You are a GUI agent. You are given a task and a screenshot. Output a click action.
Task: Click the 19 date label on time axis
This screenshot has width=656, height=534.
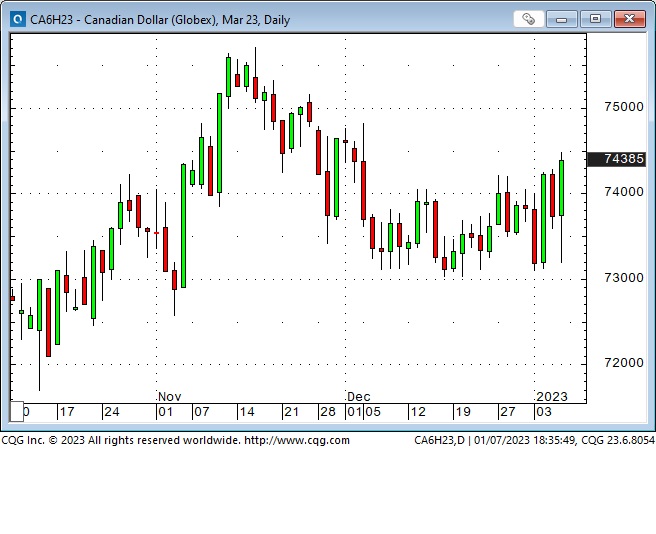click(463, 412)
